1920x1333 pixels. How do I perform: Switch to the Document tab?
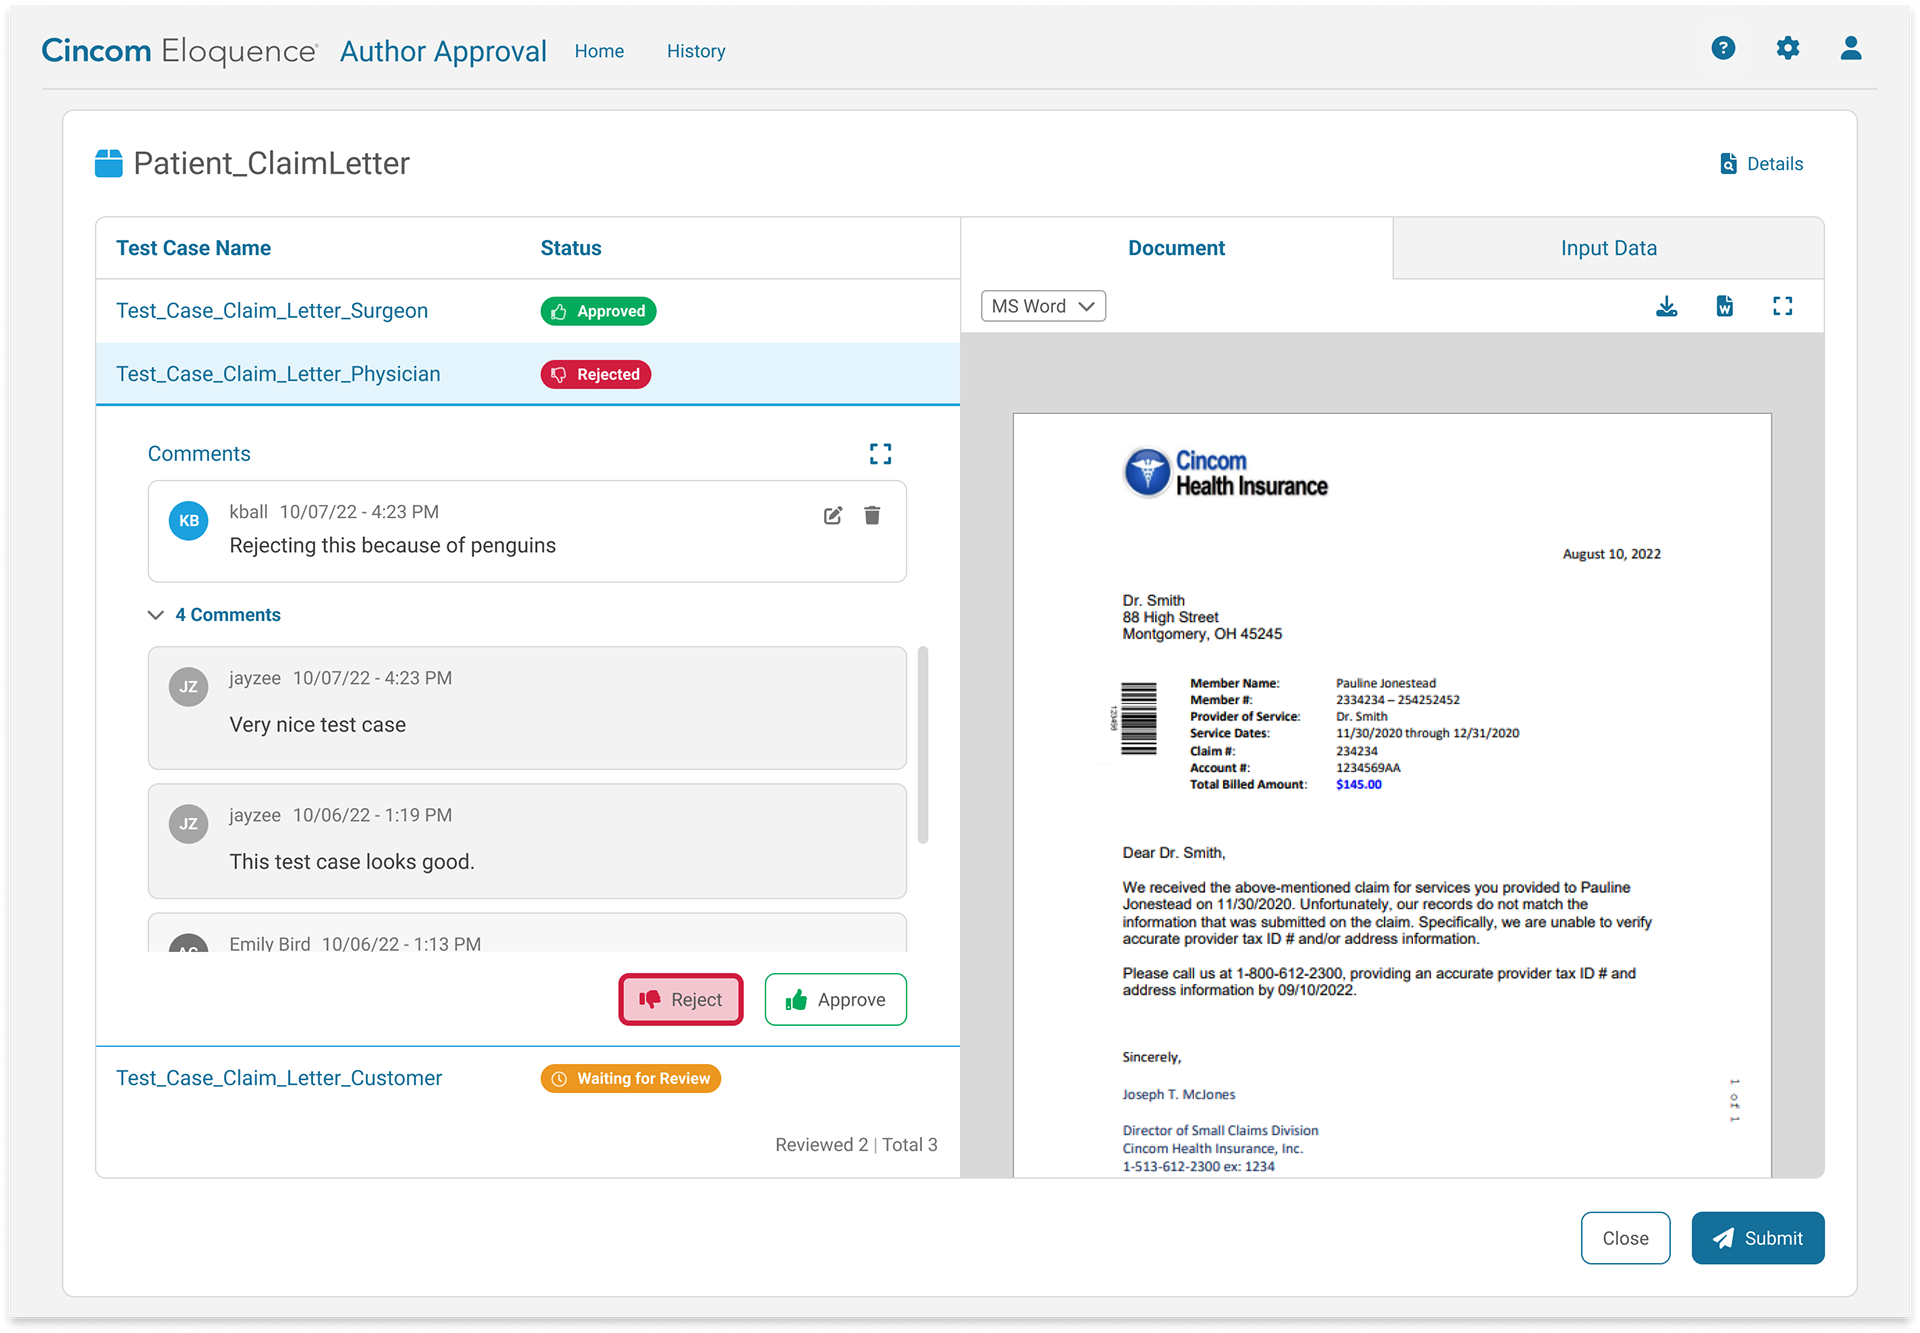pos(1176,248)
